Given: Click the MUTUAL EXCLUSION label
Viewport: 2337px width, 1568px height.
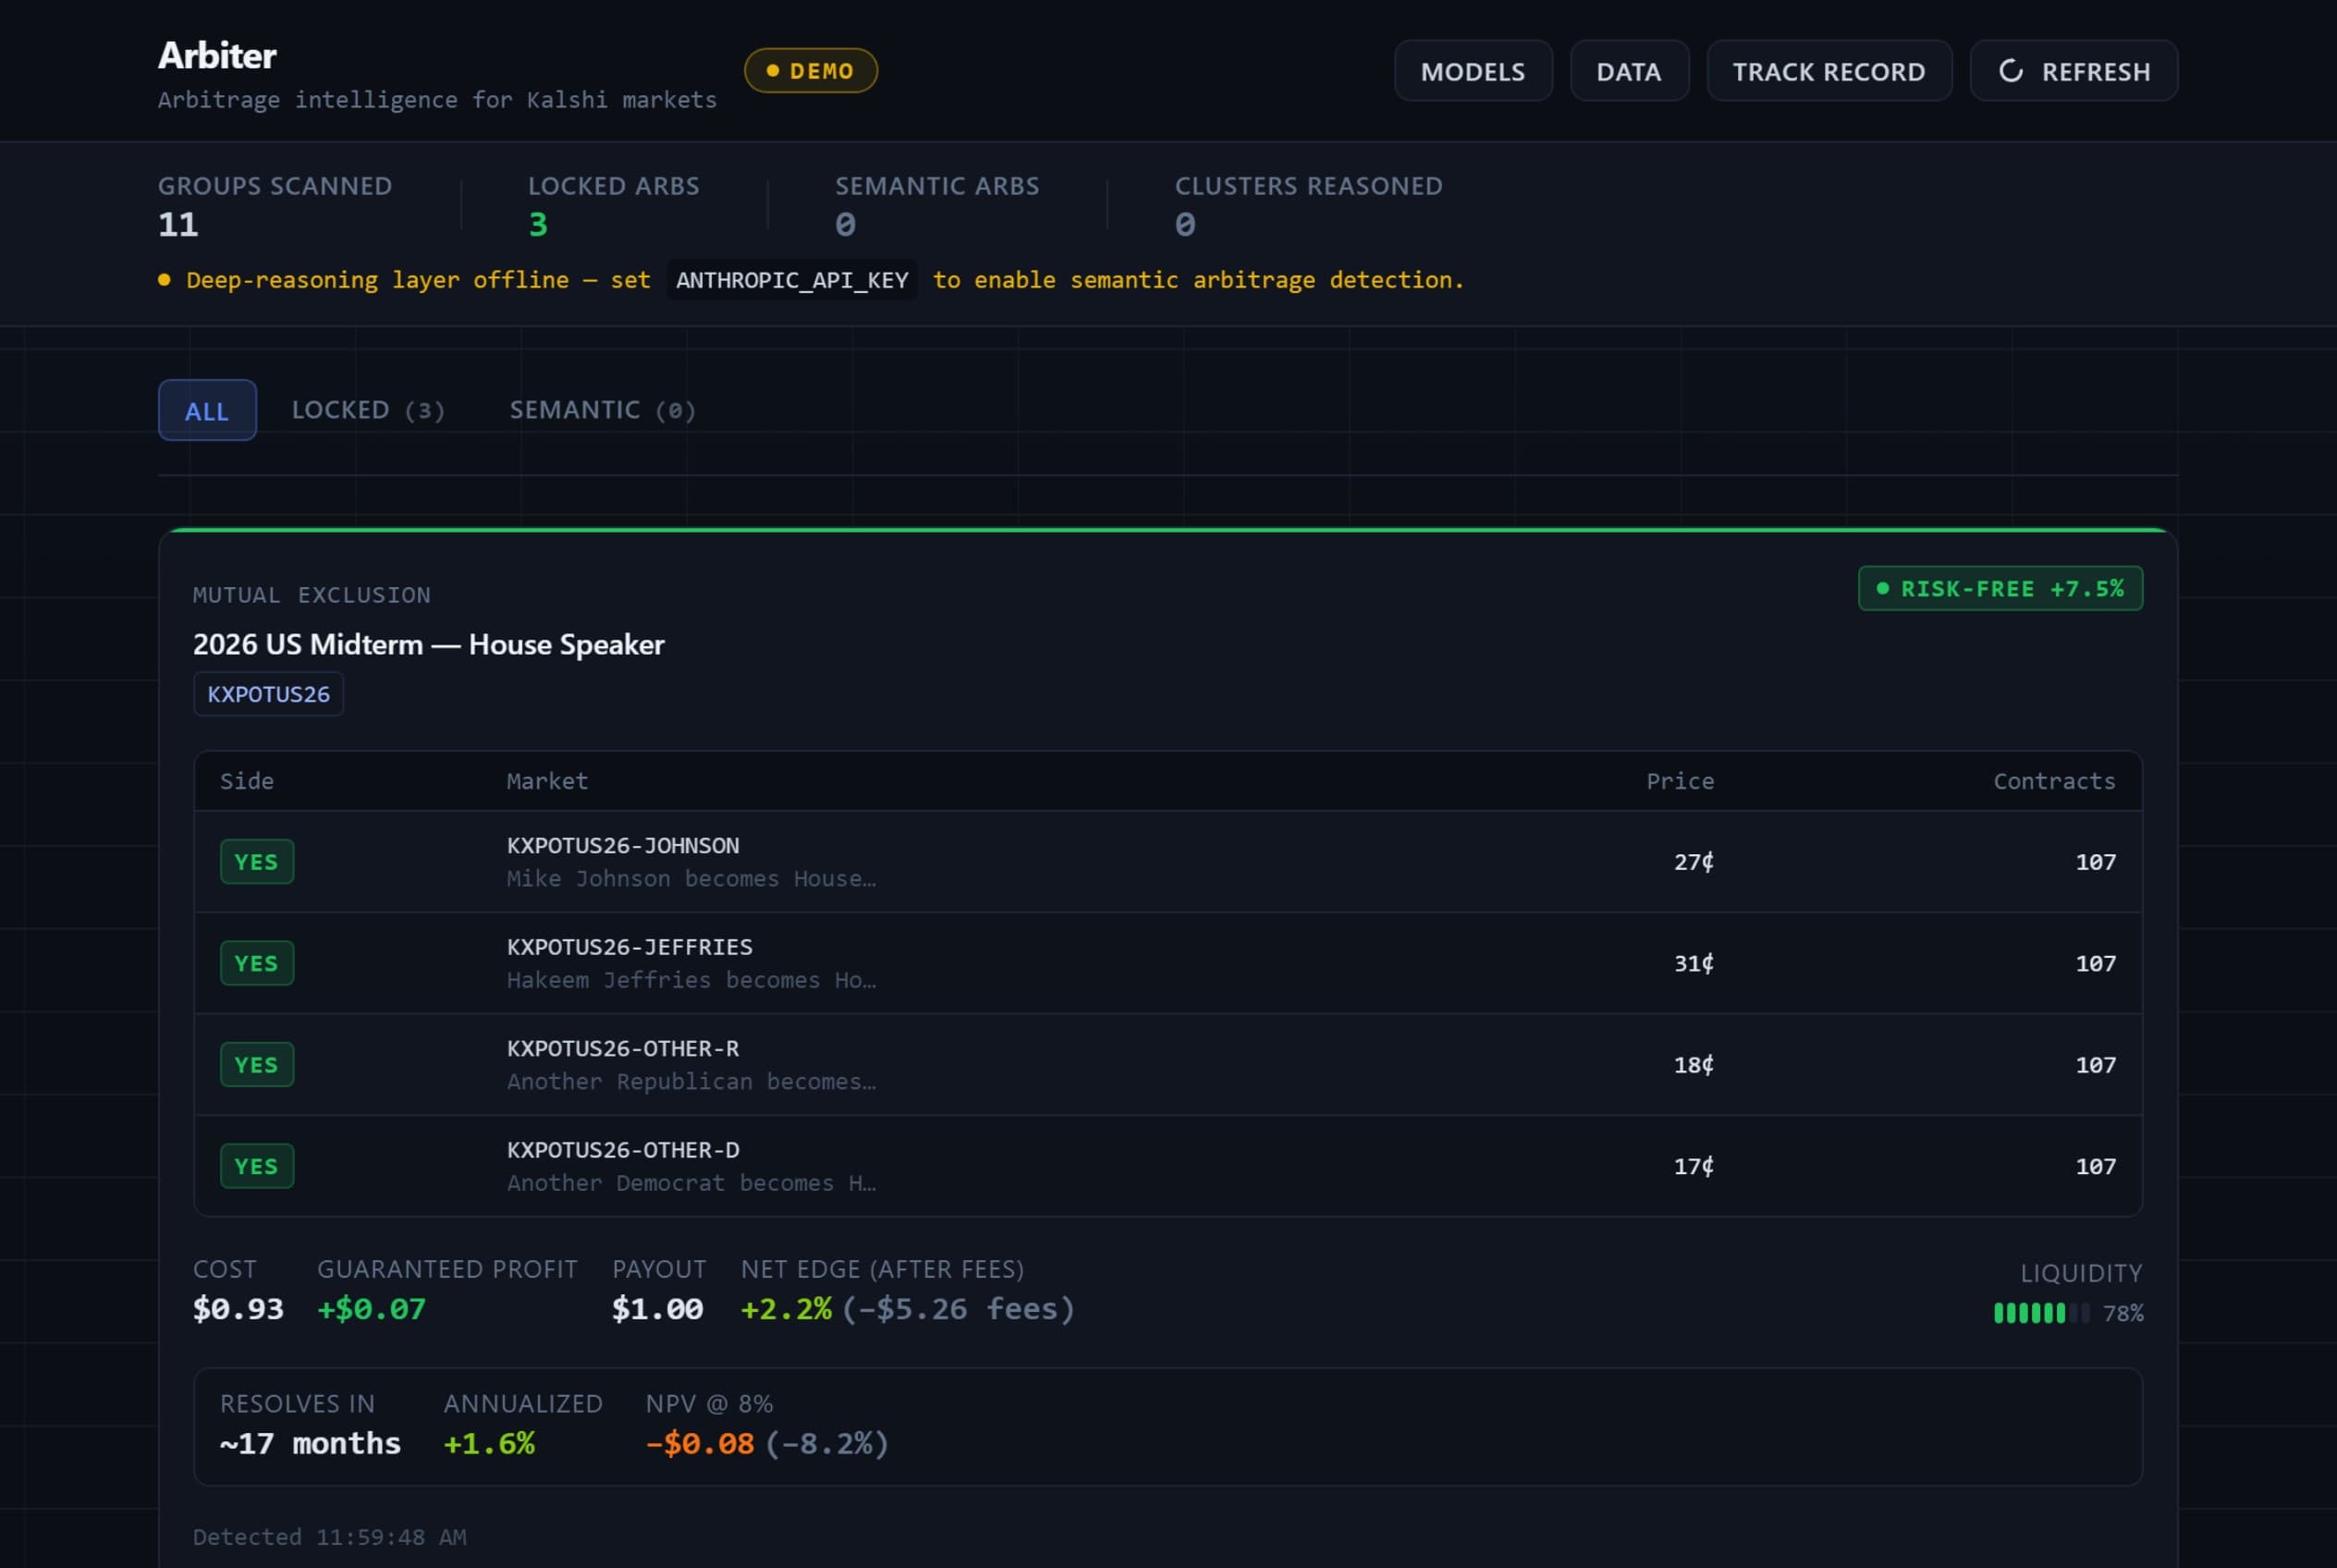Looking at the screenshot, I should pyautogui.click(x=312, y=595).
